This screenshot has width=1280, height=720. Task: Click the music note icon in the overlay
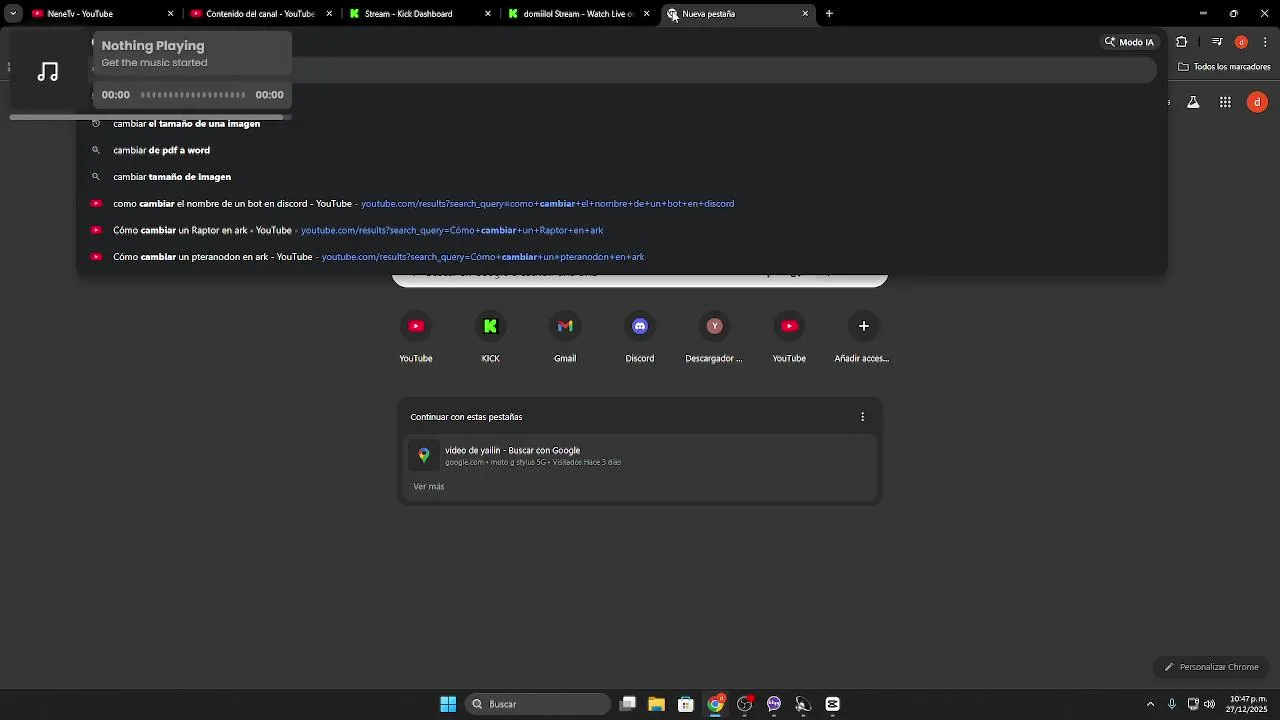(x=48, y=72)
